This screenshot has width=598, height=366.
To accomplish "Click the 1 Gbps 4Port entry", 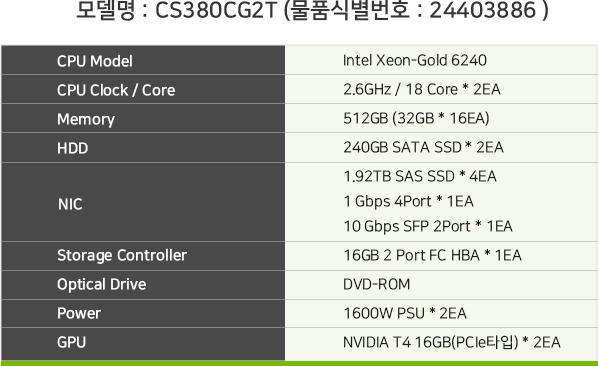I will [x=408, y=201].
